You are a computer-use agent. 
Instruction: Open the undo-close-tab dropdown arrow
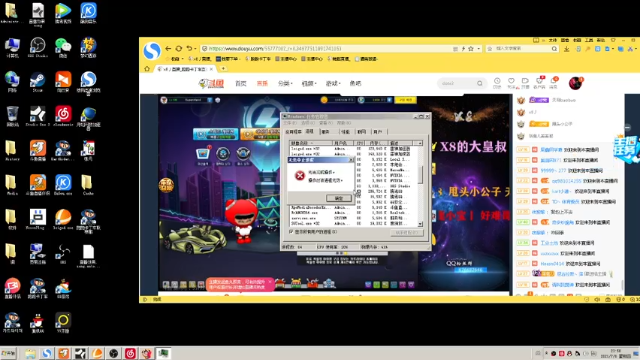[x=195, y=49]
